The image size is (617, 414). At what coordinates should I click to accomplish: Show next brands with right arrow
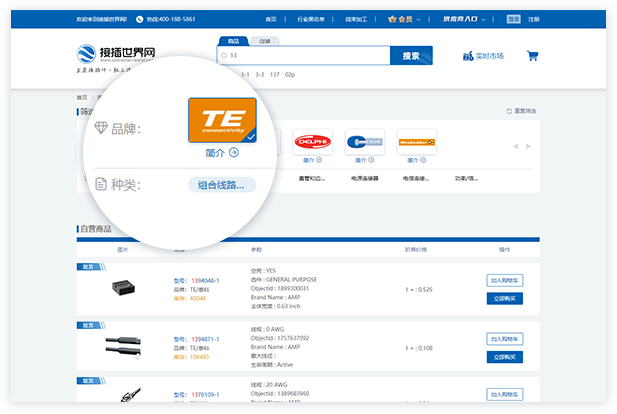[528, 146]
